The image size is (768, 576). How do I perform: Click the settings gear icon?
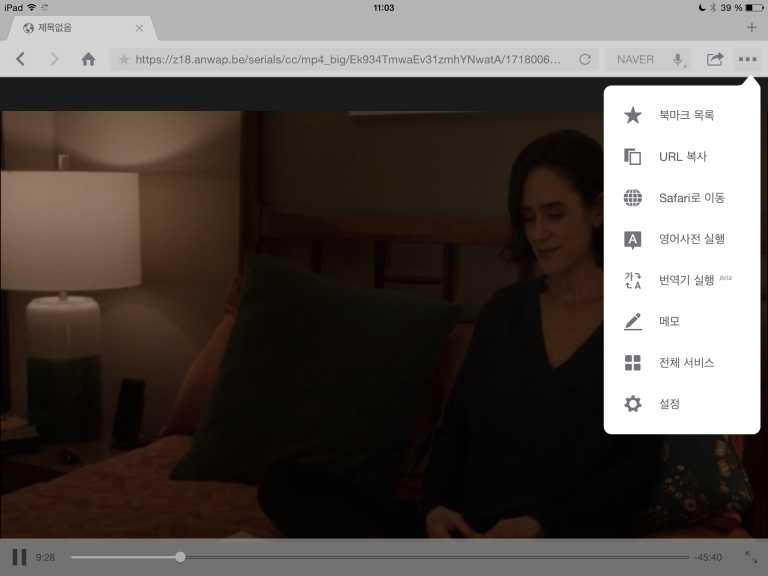[x=633, y=404]
